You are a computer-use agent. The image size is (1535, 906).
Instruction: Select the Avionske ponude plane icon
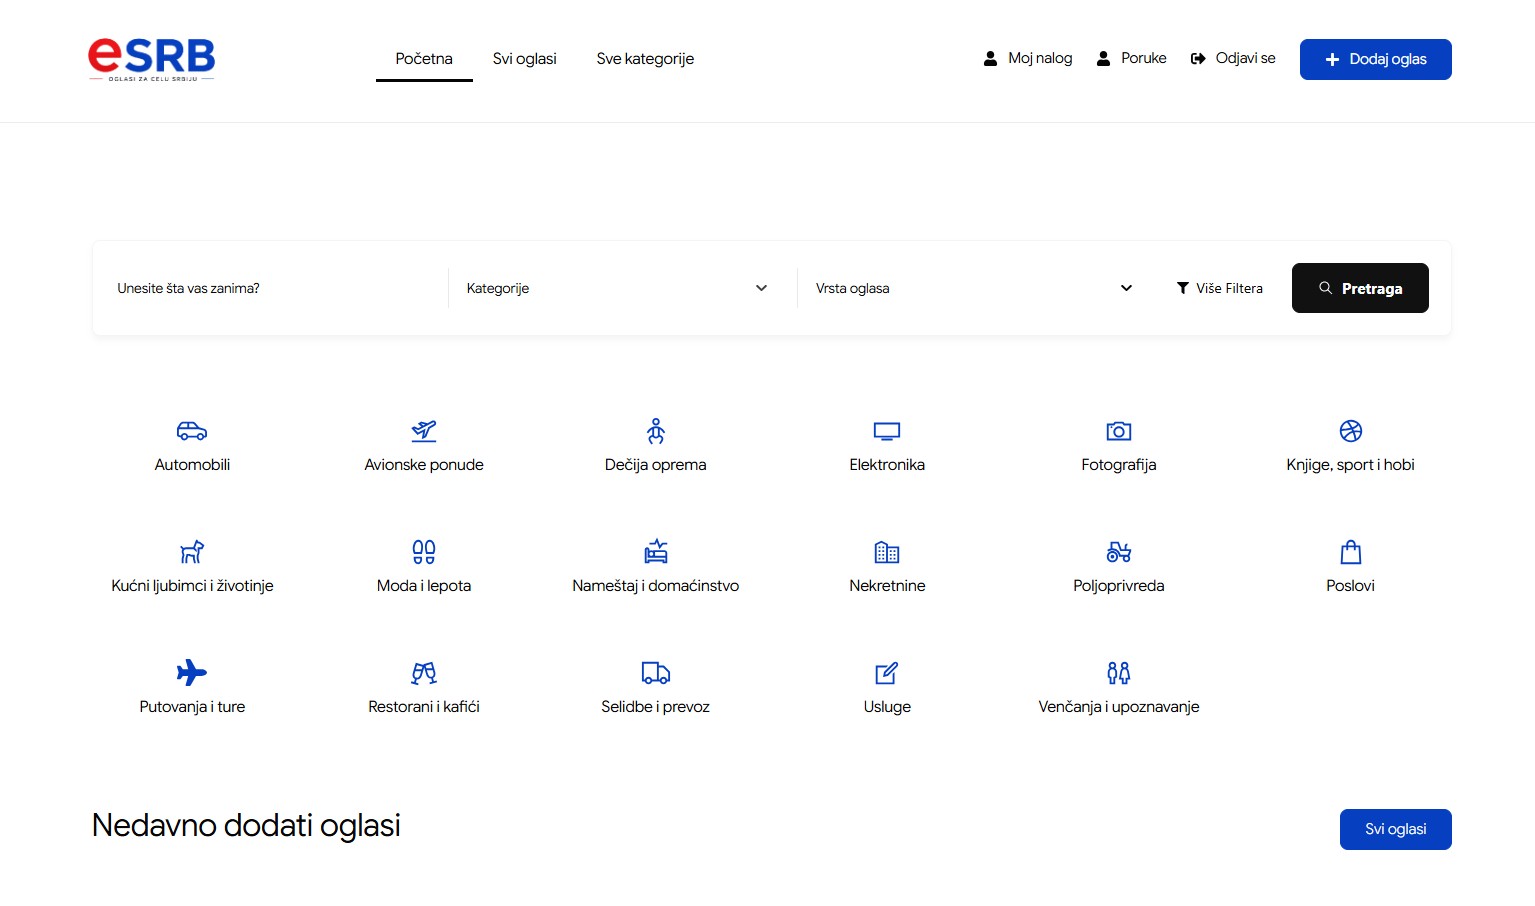click(x=424, y=431)
